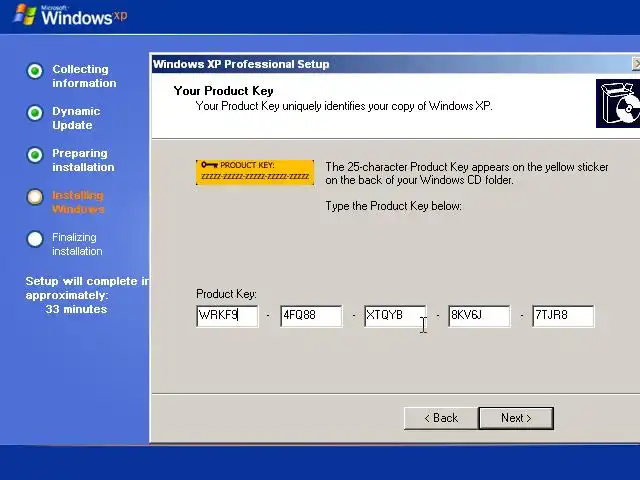Click the 'Installing Windows' step label
640x480 pixels.
(x=78, y=202)
